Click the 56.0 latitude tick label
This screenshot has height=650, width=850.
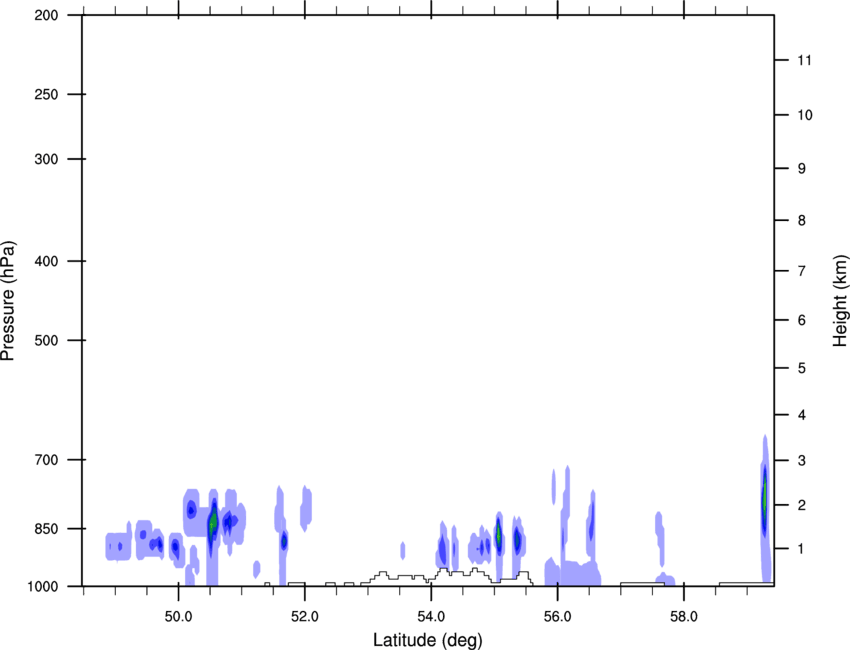click(557, 617)
